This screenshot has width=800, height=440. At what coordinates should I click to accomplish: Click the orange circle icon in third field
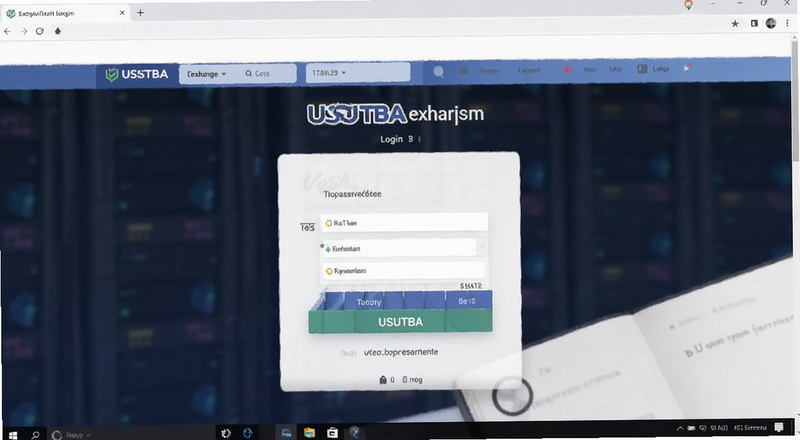coord(329,271)
